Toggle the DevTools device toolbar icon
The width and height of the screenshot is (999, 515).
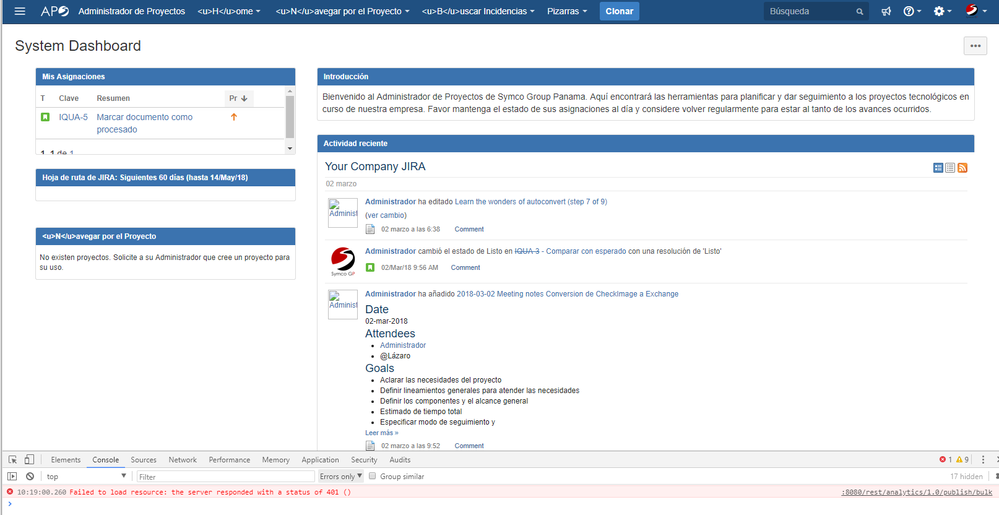(x=29, y=460)
